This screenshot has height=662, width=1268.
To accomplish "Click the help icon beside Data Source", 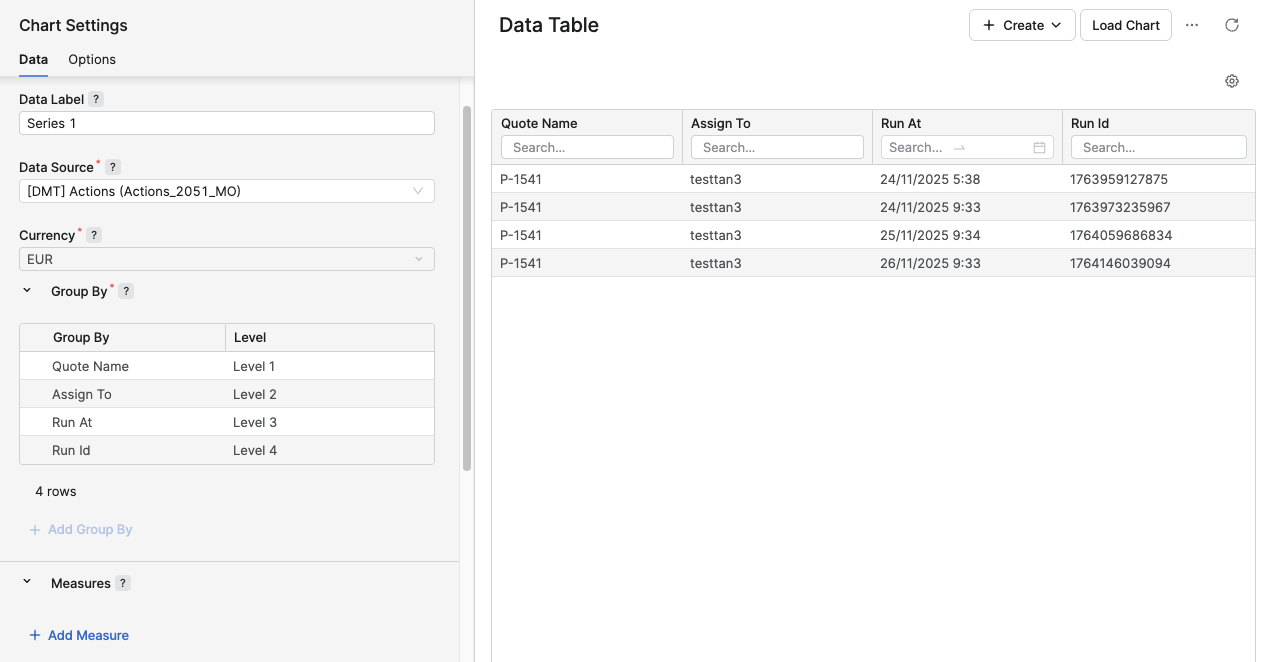I will (113, 167).
